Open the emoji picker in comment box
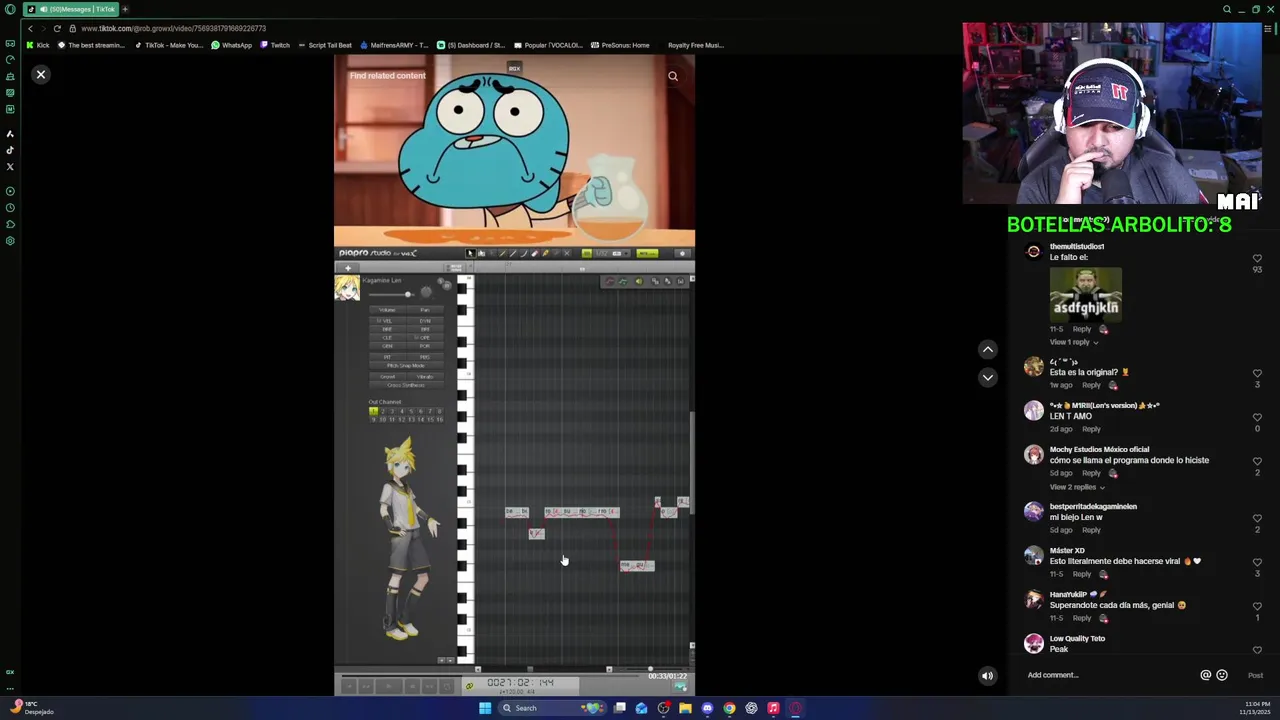The image size is (1280, 720). [x=1221, y=675]
